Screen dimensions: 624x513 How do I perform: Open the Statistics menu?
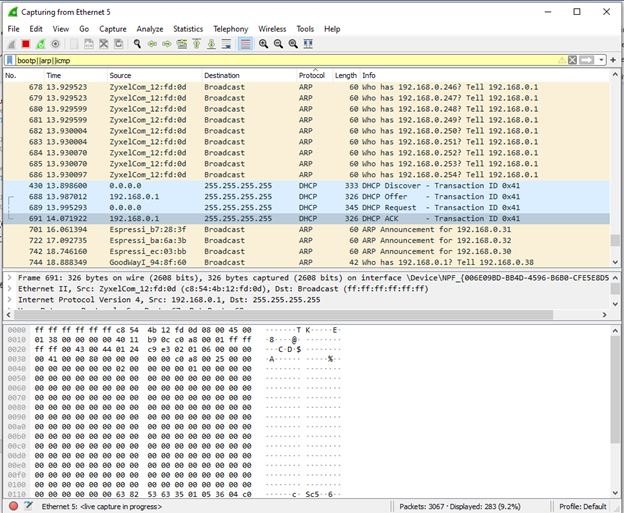[188, 29]
